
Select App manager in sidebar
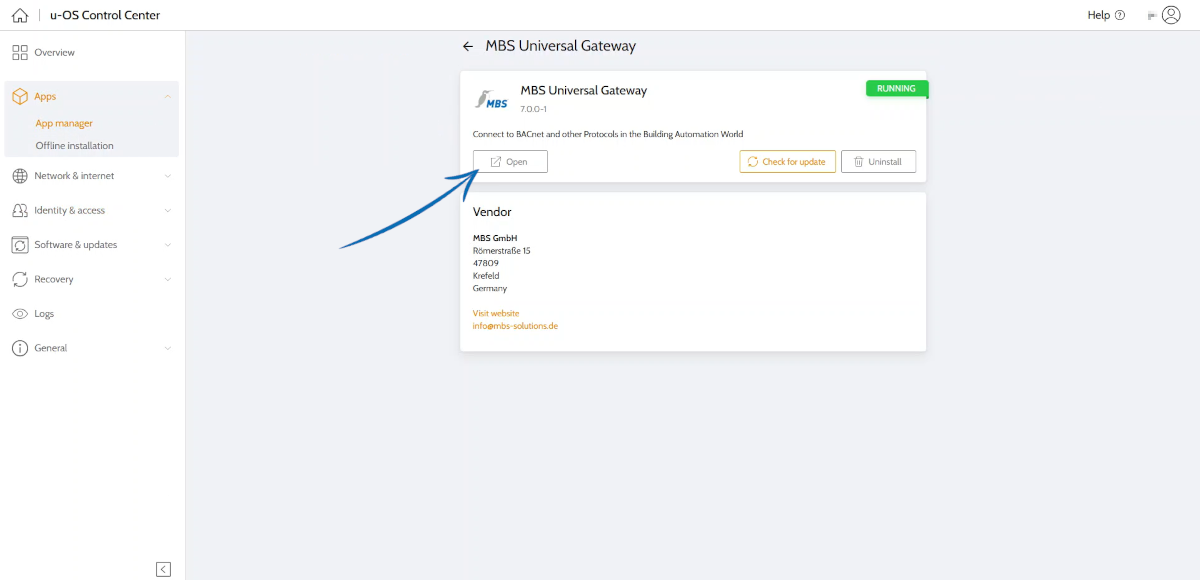point(64,124)
